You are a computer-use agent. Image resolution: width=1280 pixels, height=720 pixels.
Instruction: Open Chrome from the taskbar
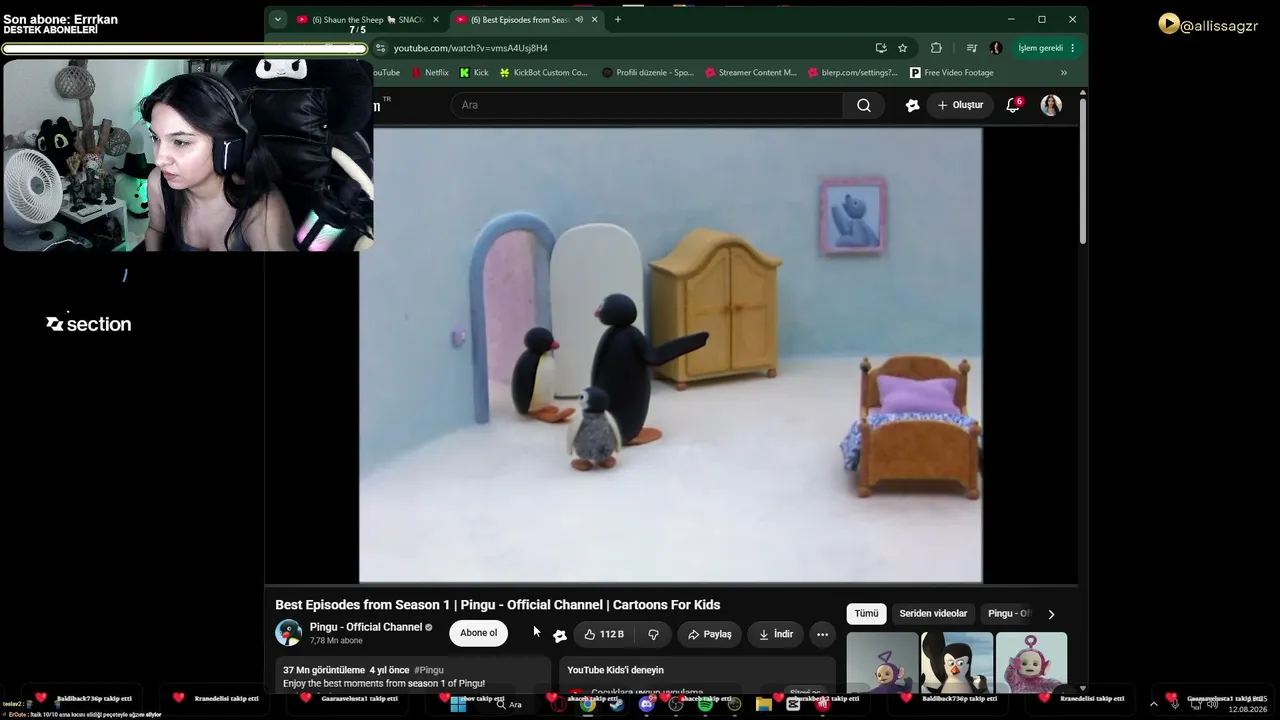coord(588,704)
